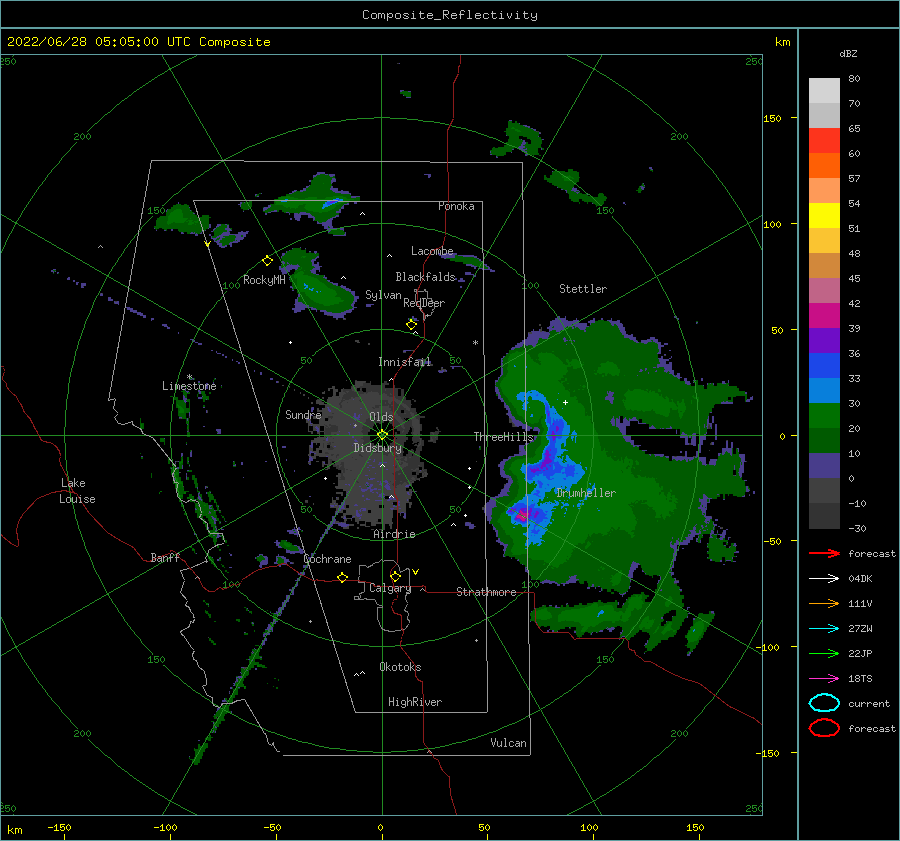Click the orange 111V arrow icon
Image resolution: width=900 pixels, height=841 pixels.
click(x=824, y=603)
